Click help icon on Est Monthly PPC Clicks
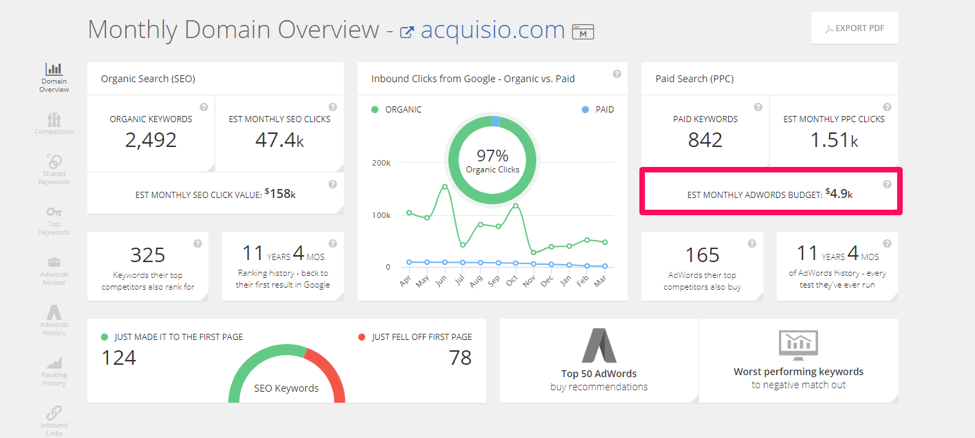Image resolution: width=975 pixels, height=438 pixels. (x=887, y=107)
